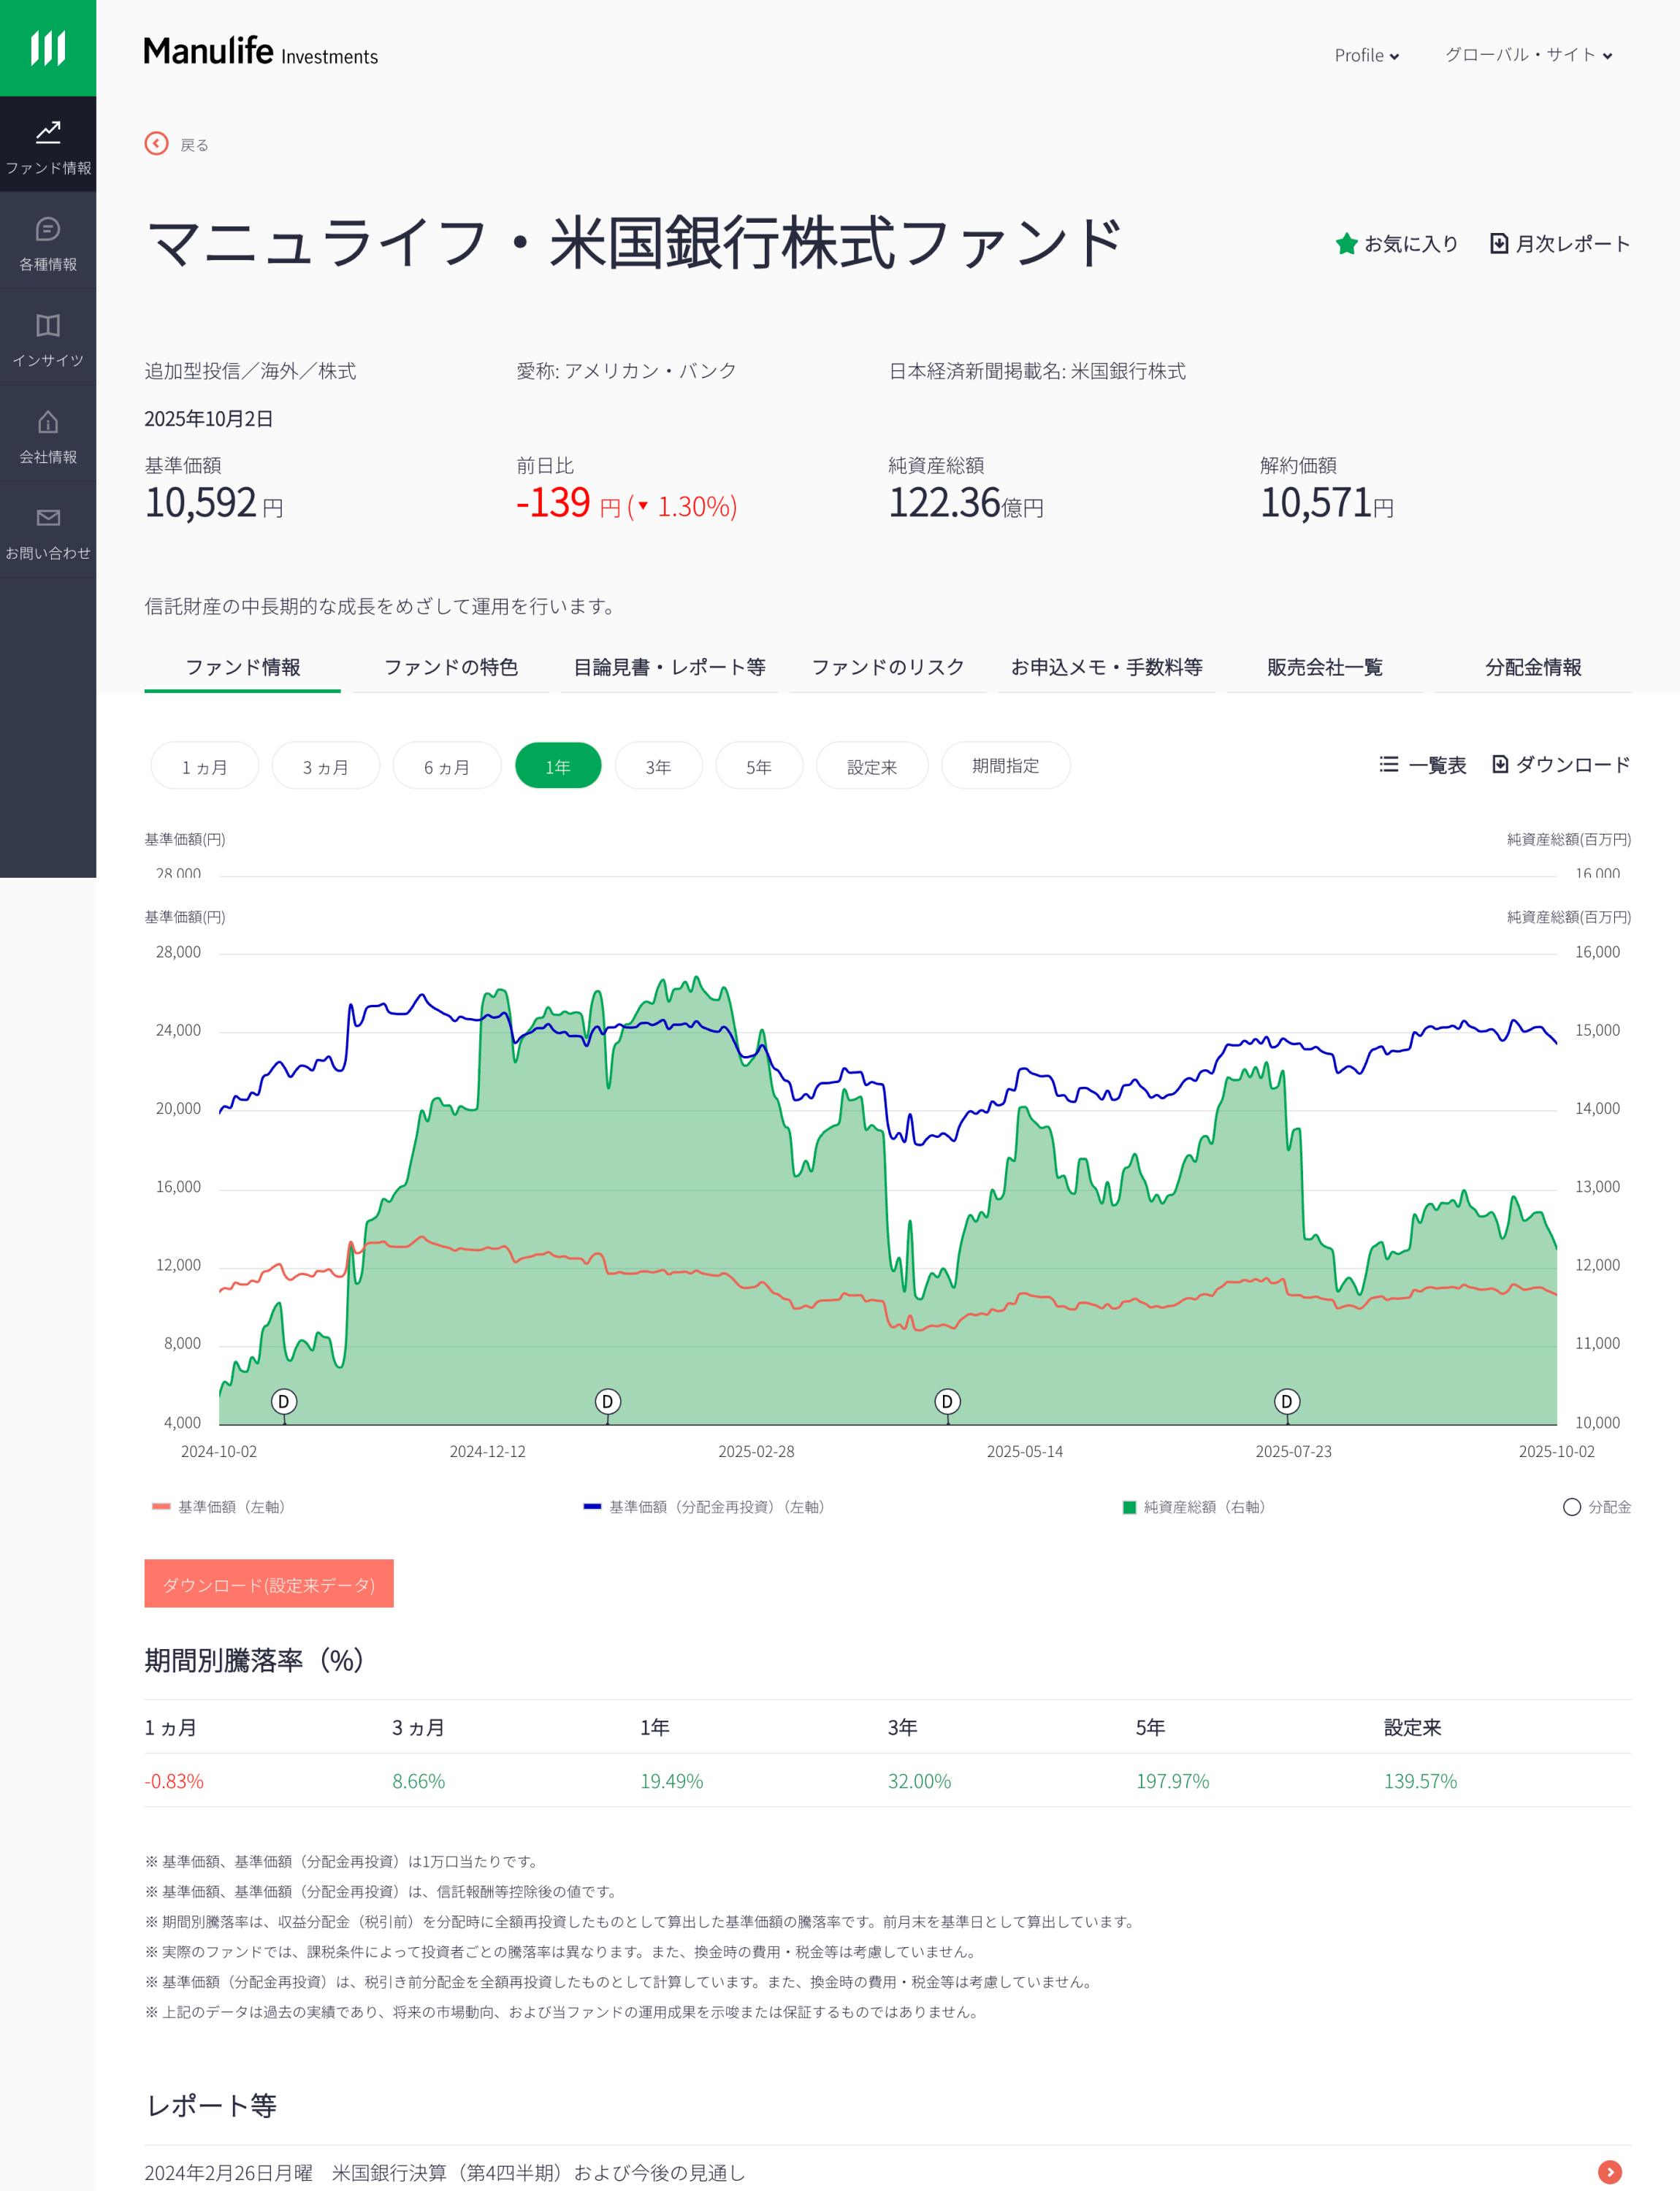Switch to the 分配金情報 tab

(x=1532, y=667)
